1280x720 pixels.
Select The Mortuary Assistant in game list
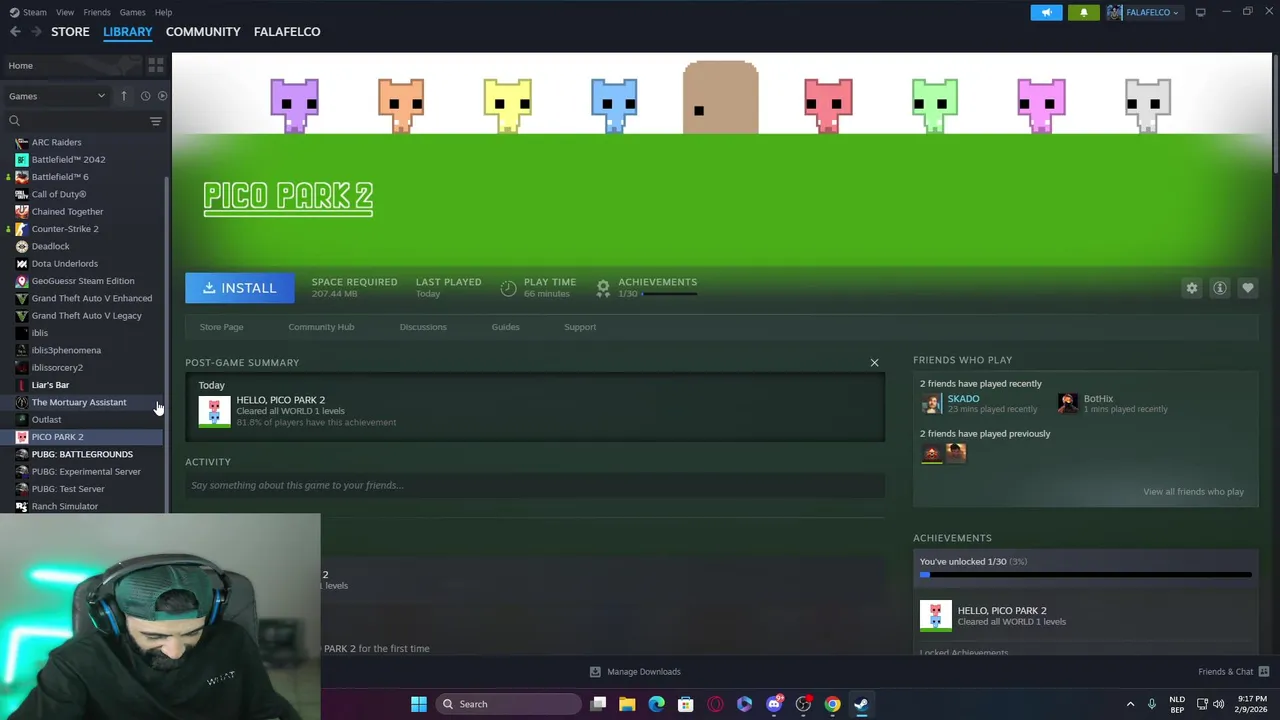coord(84,402)
